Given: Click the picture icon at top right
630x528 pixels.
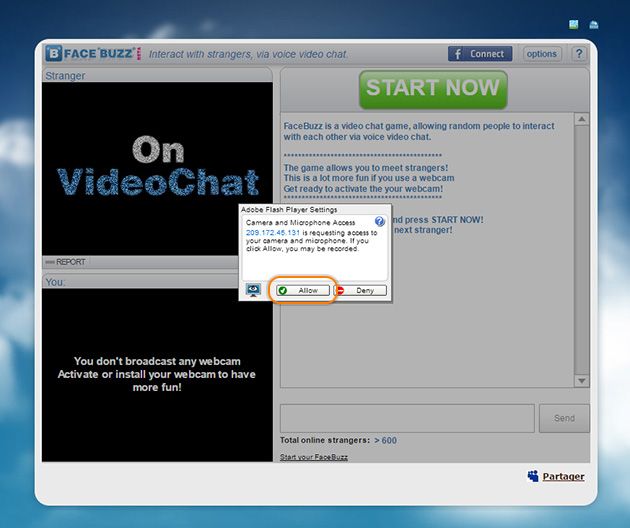Looking at the screenshot, I should 574,23.
